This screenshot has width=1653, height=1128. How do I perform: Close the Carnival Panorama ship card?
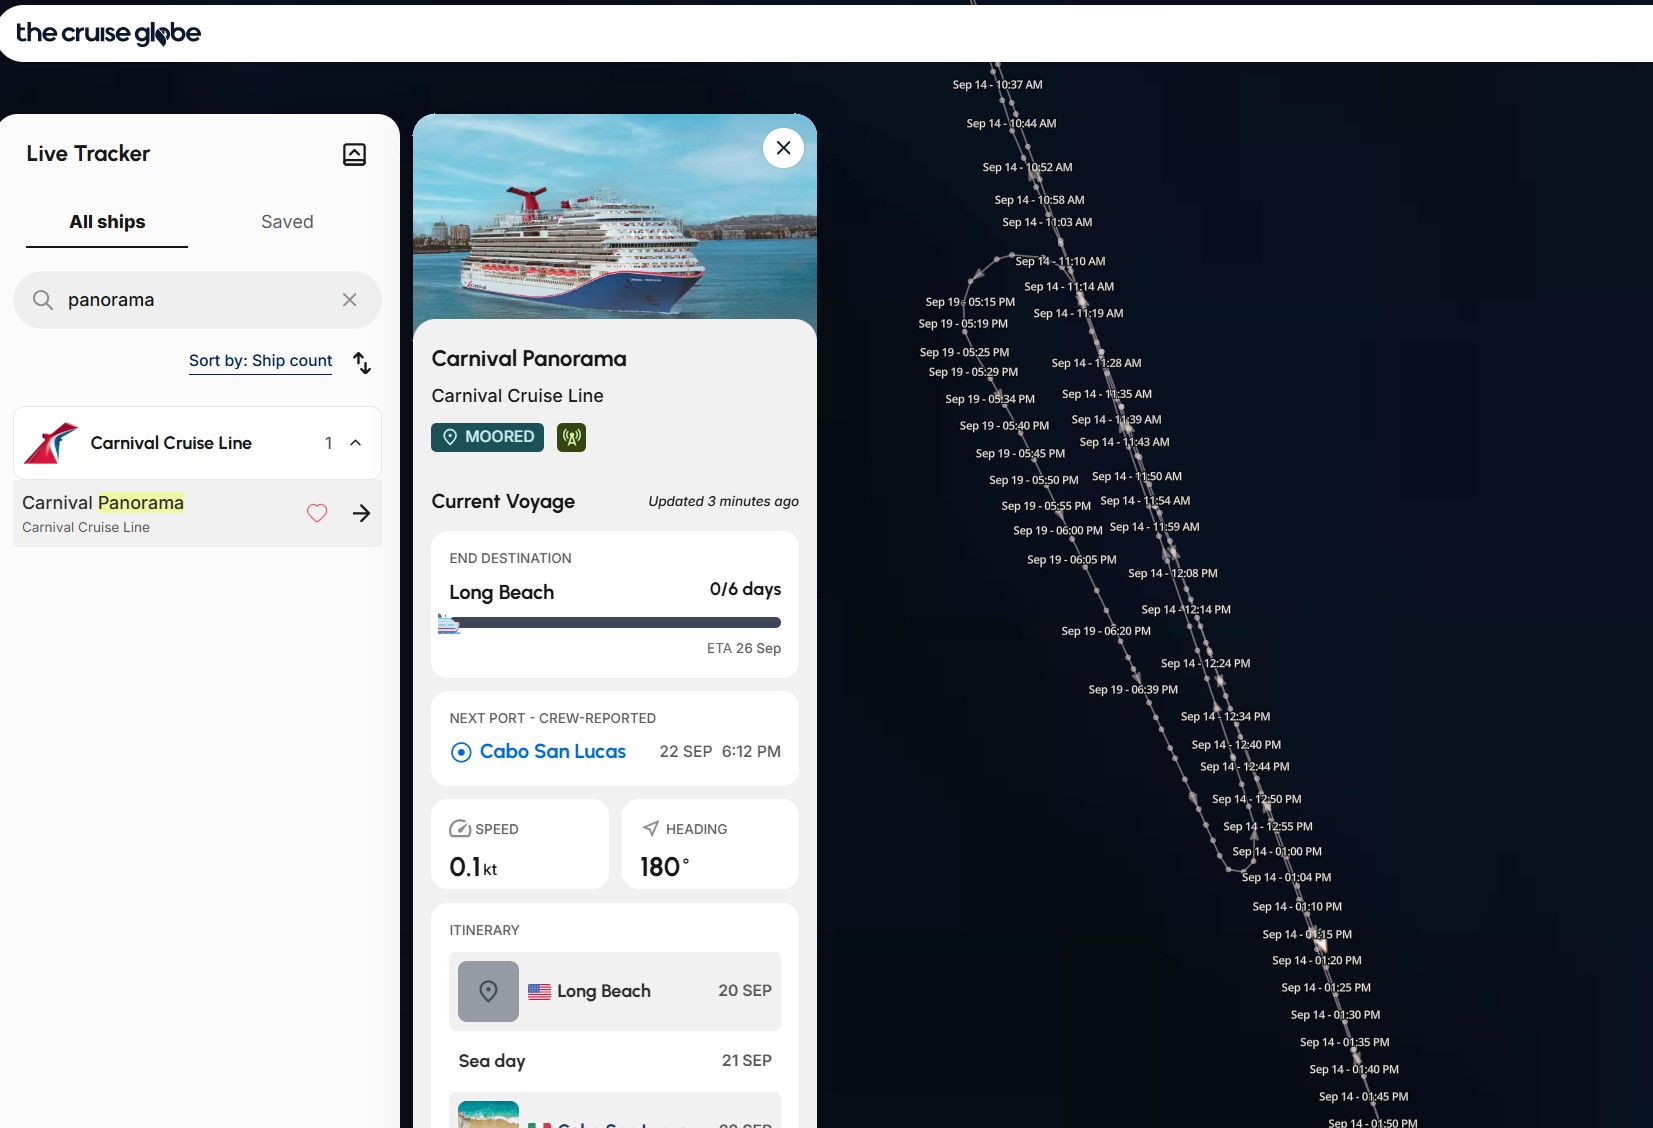pyautogui.click(x=783, y=148)
